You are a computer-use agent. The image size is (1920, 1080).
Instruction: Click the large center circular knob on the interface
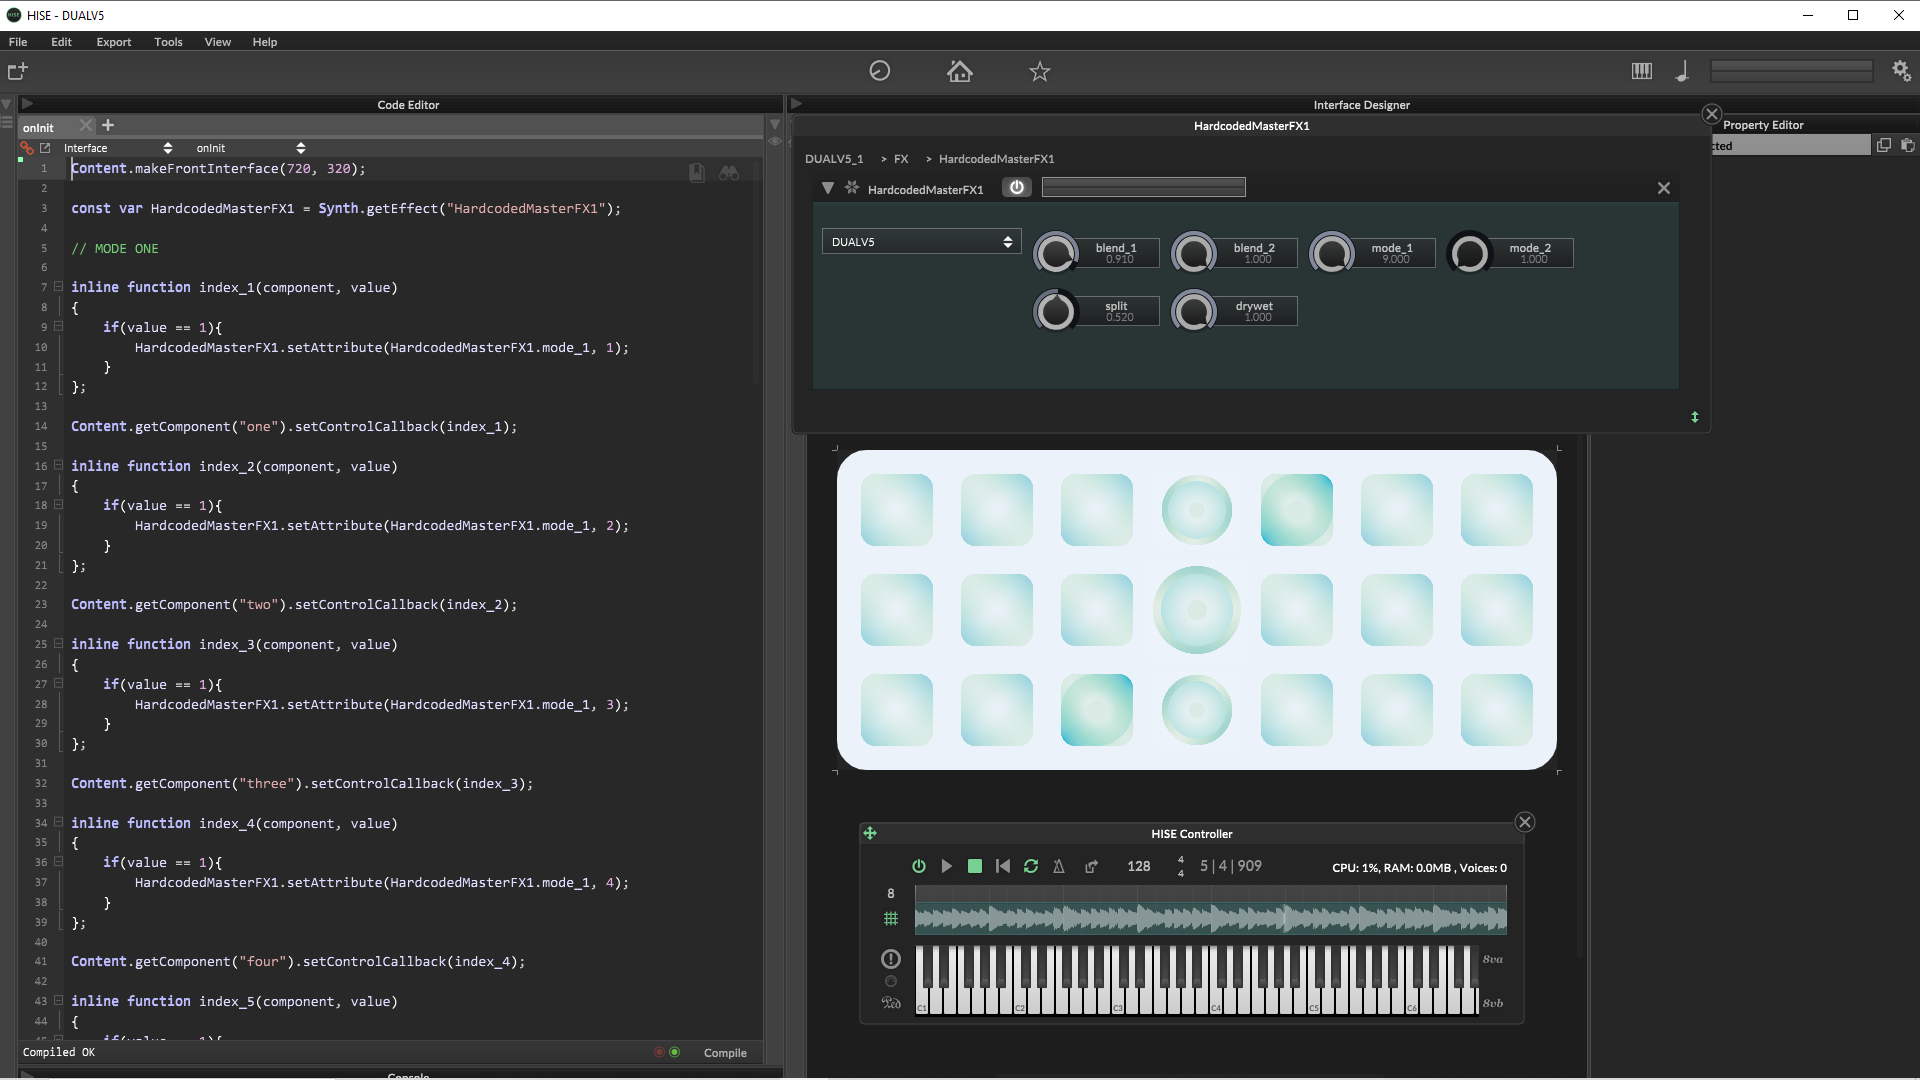pos(1197,610)
